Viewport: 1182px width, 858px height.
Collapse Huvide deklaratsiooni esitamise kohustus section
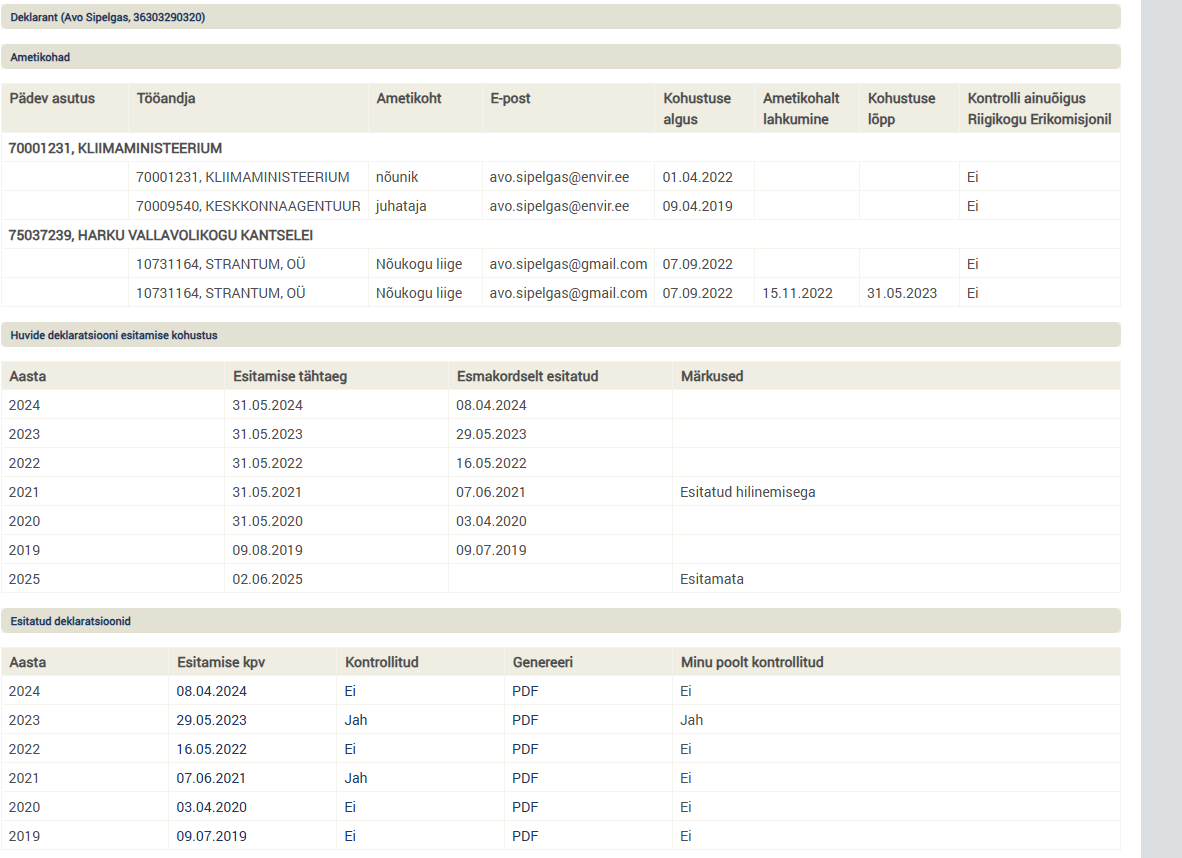pyautogui.click(x=561, y=335)
